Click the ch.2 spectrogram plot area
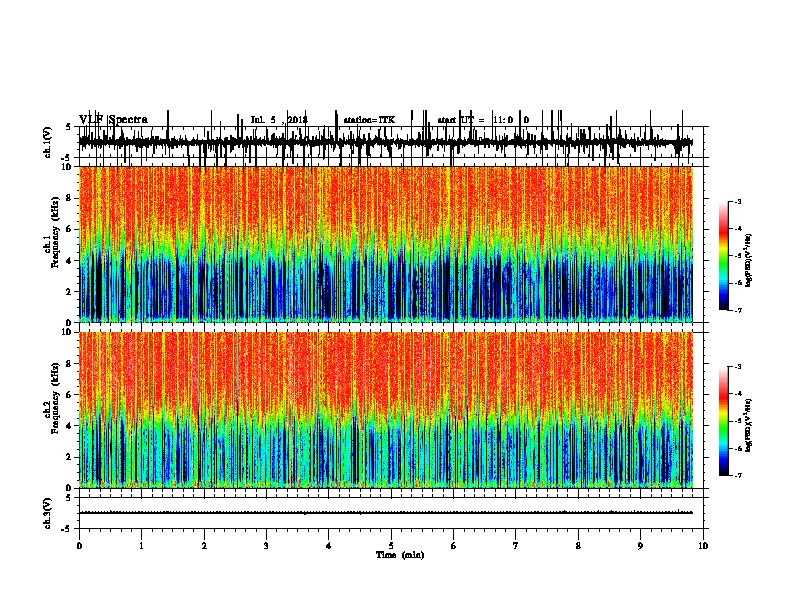 click(x=386, y=410)
